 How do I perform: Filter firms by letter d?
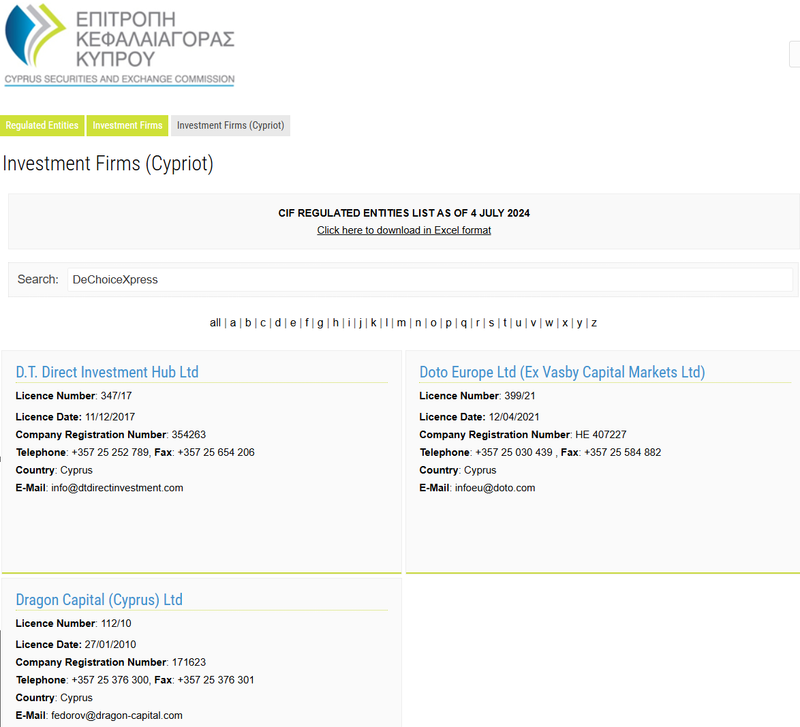pyautogui.click(x=278, y=323)
